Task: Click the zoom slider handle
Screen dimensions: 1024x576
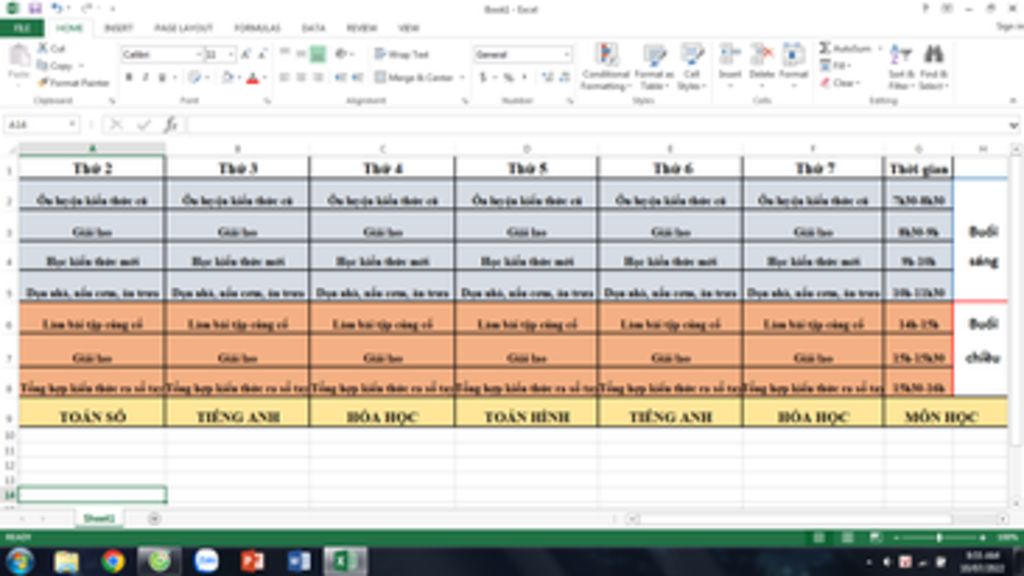Action: (x=939, y=537)
